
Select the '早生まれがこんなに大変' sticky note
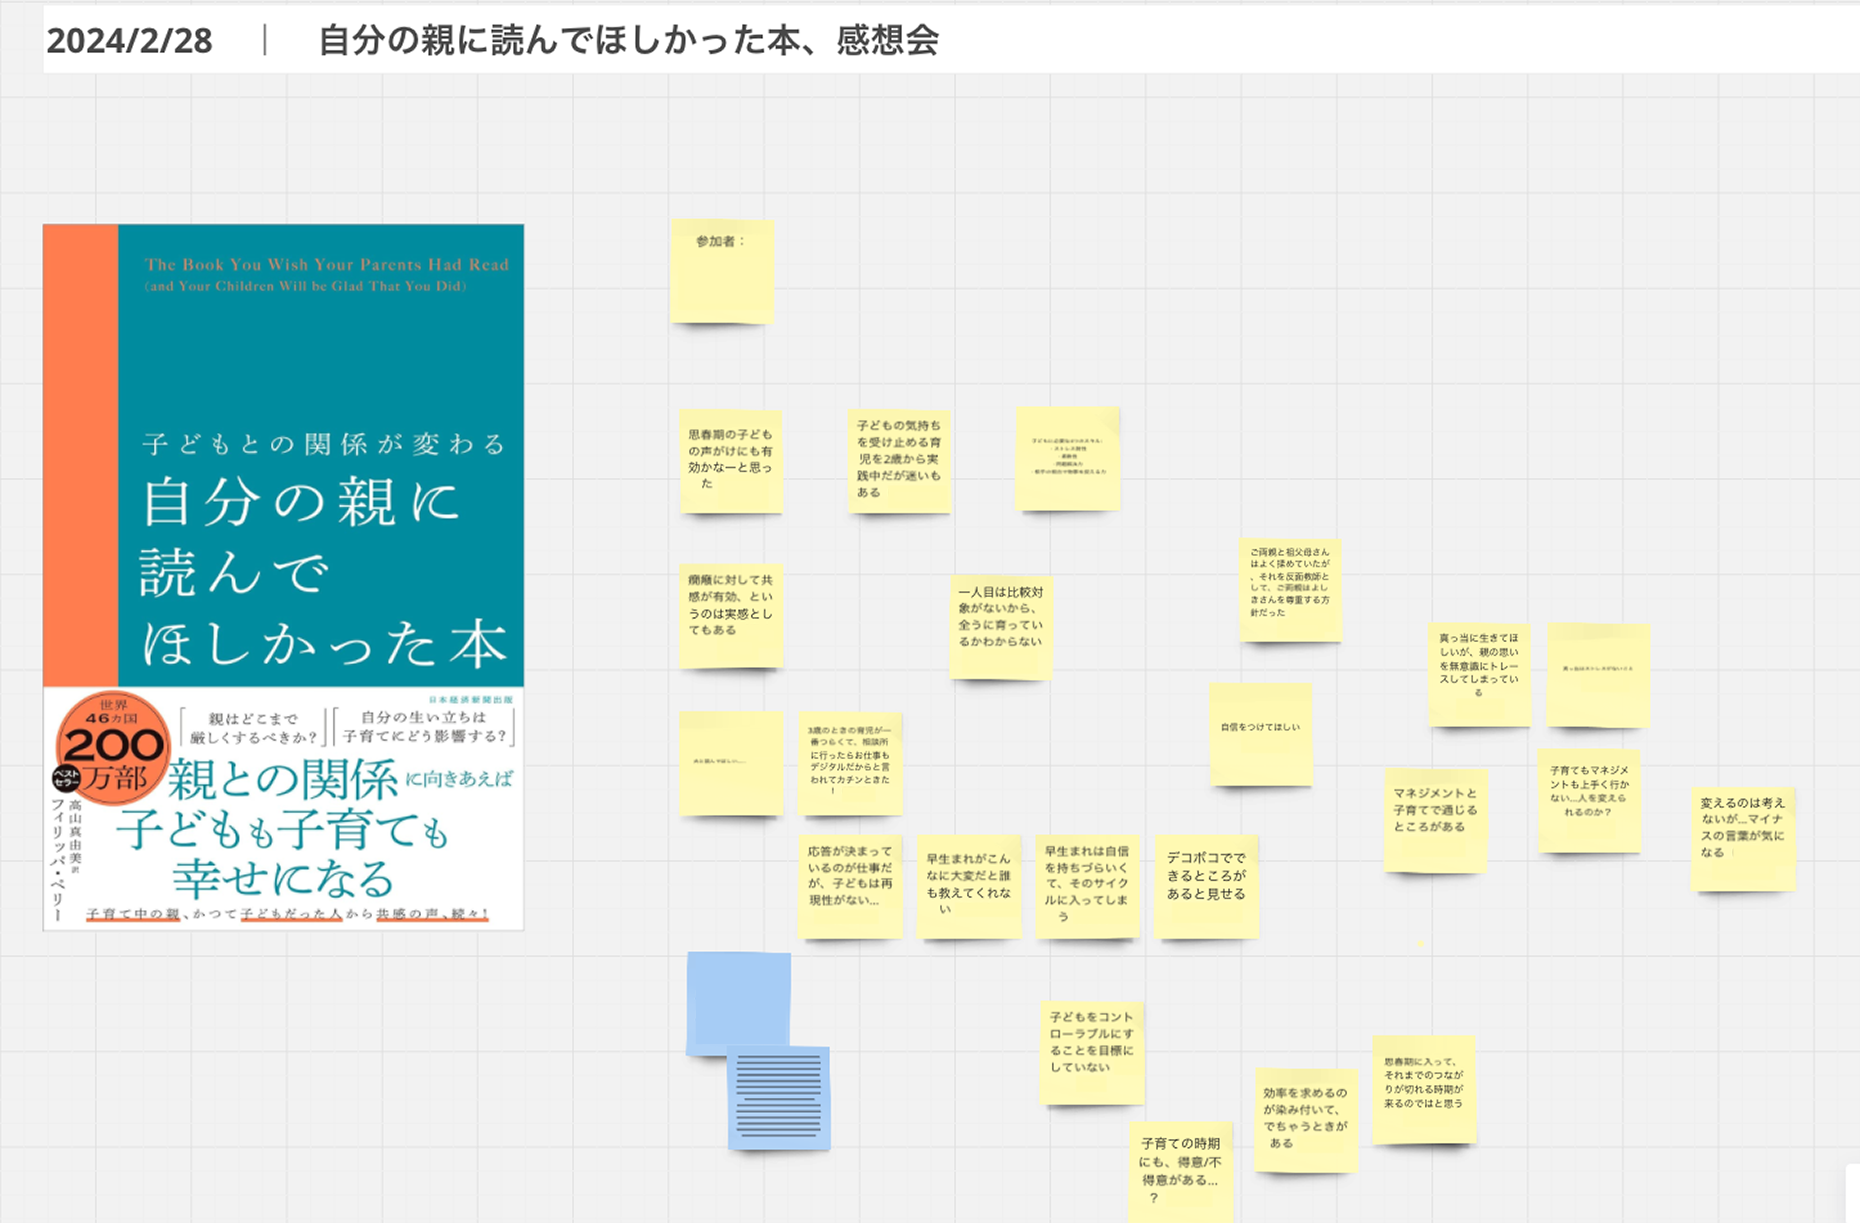pos(968,886)
